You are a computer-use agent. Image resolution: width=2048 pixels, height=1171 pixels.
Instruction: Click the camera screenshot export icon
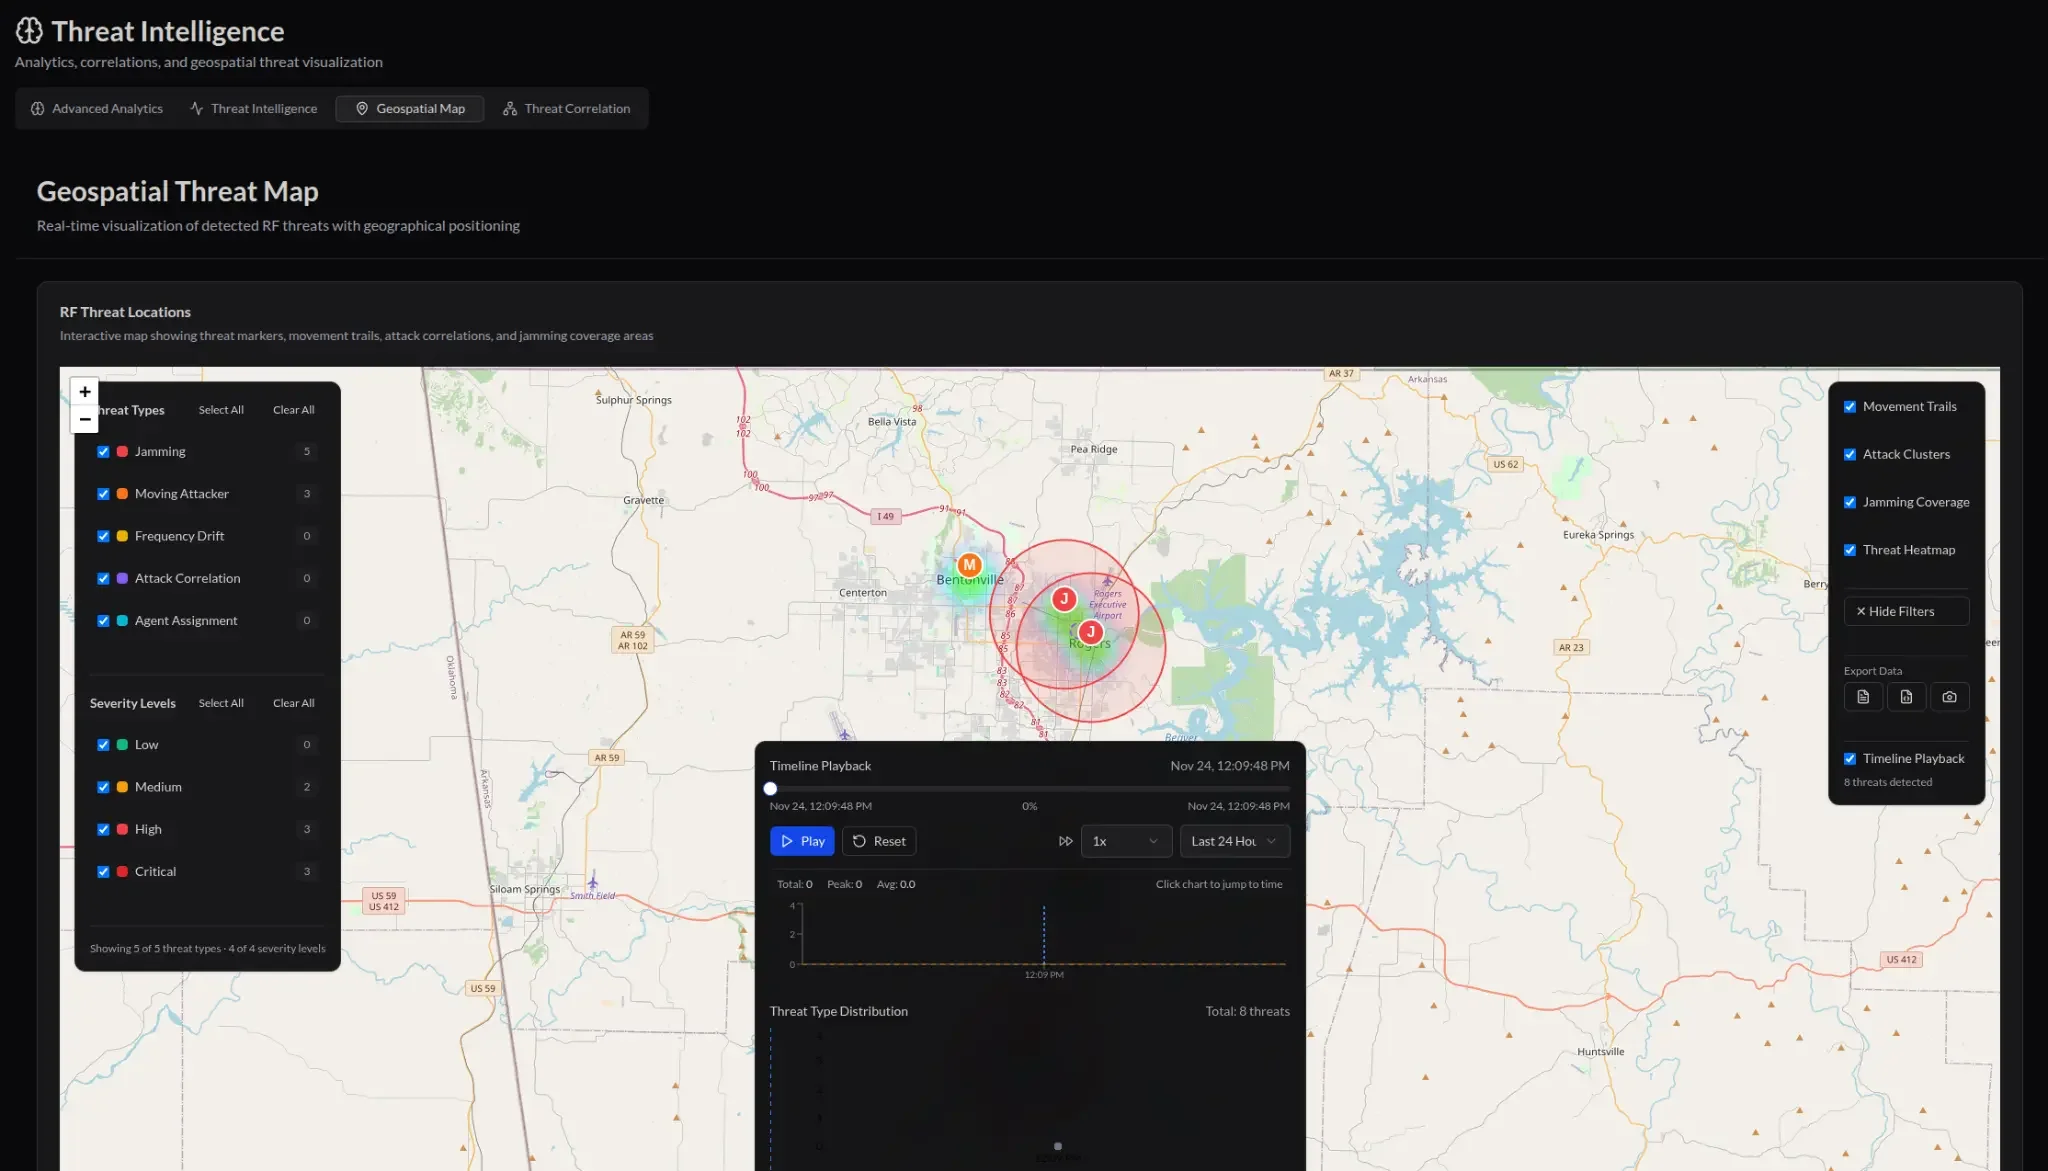[x=1948, y=697]
